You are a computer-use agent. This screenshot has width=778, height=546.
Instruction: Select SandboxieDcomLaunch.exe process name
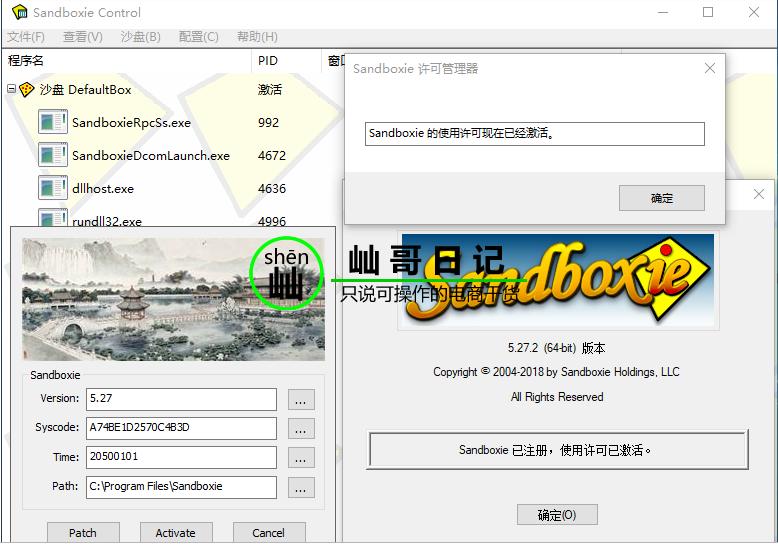pos(151,156)
